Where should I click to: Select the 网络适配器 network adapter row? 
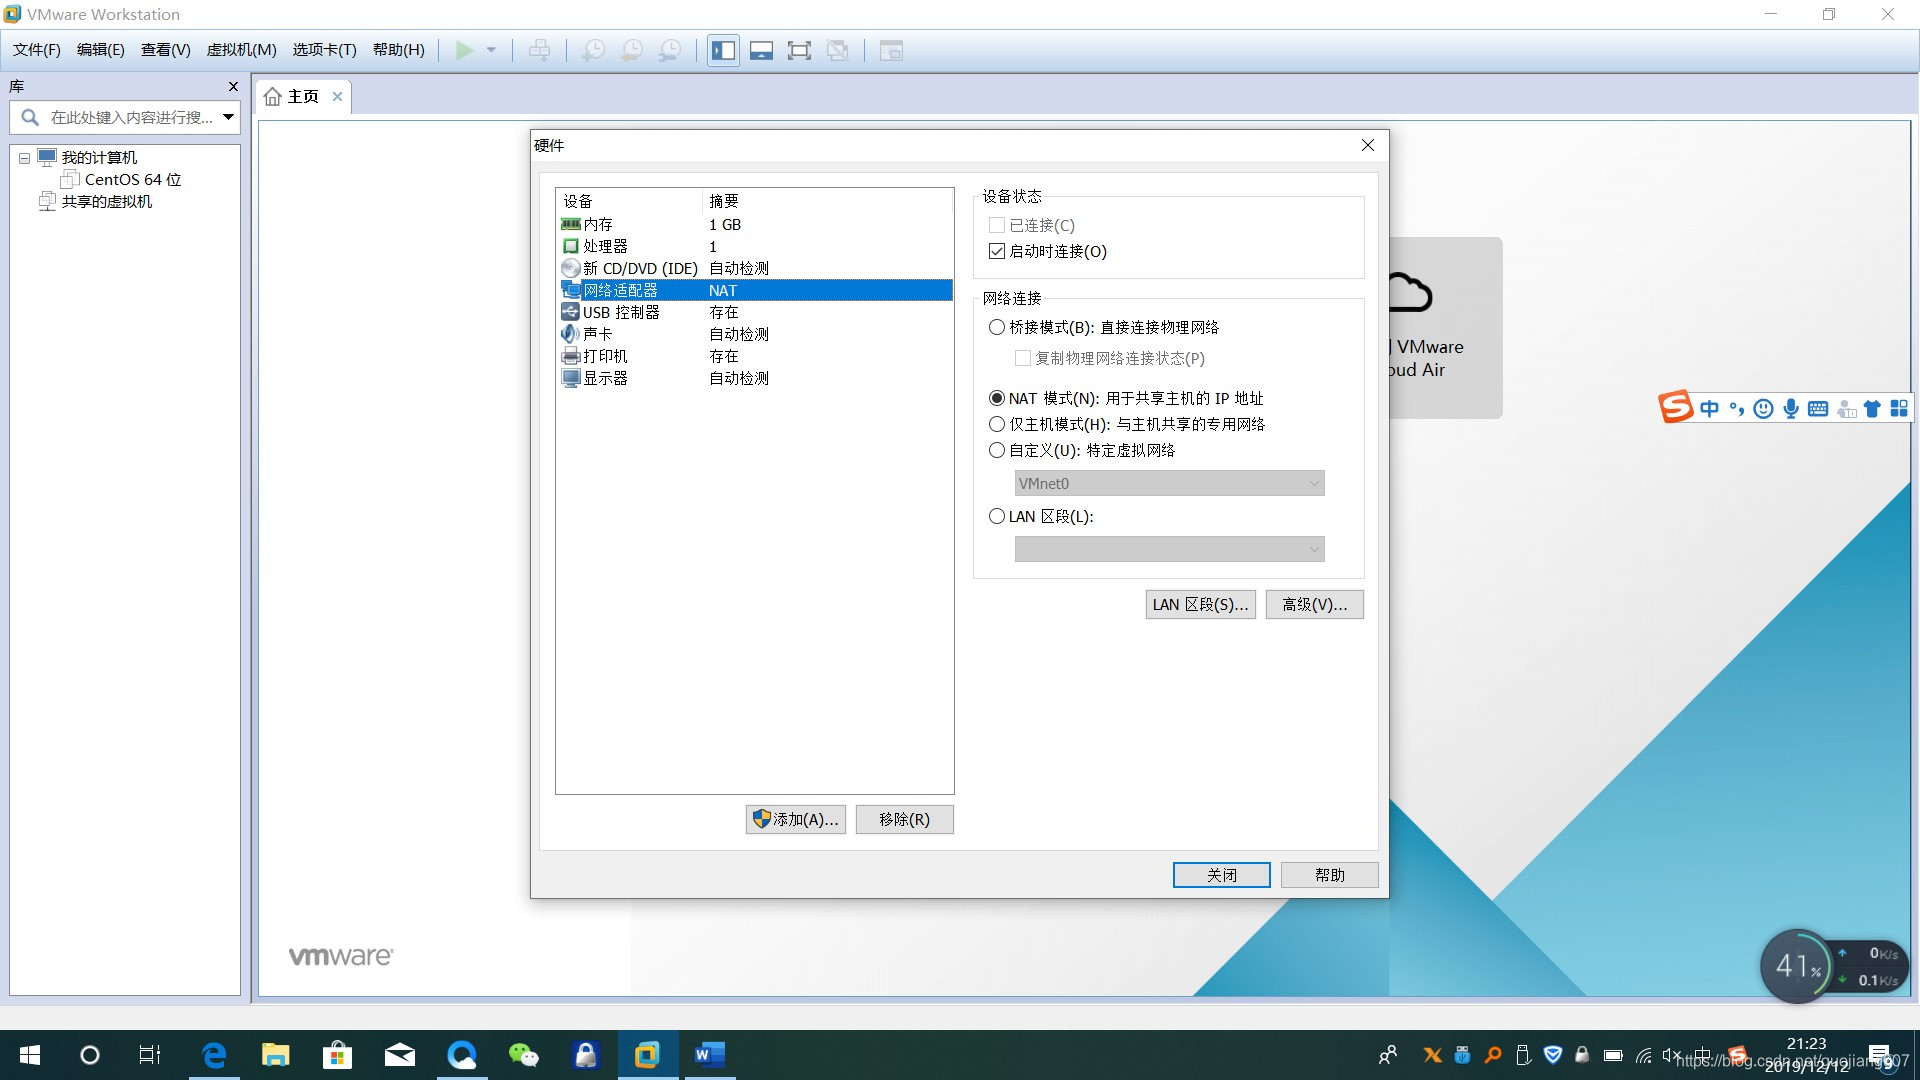755,291
